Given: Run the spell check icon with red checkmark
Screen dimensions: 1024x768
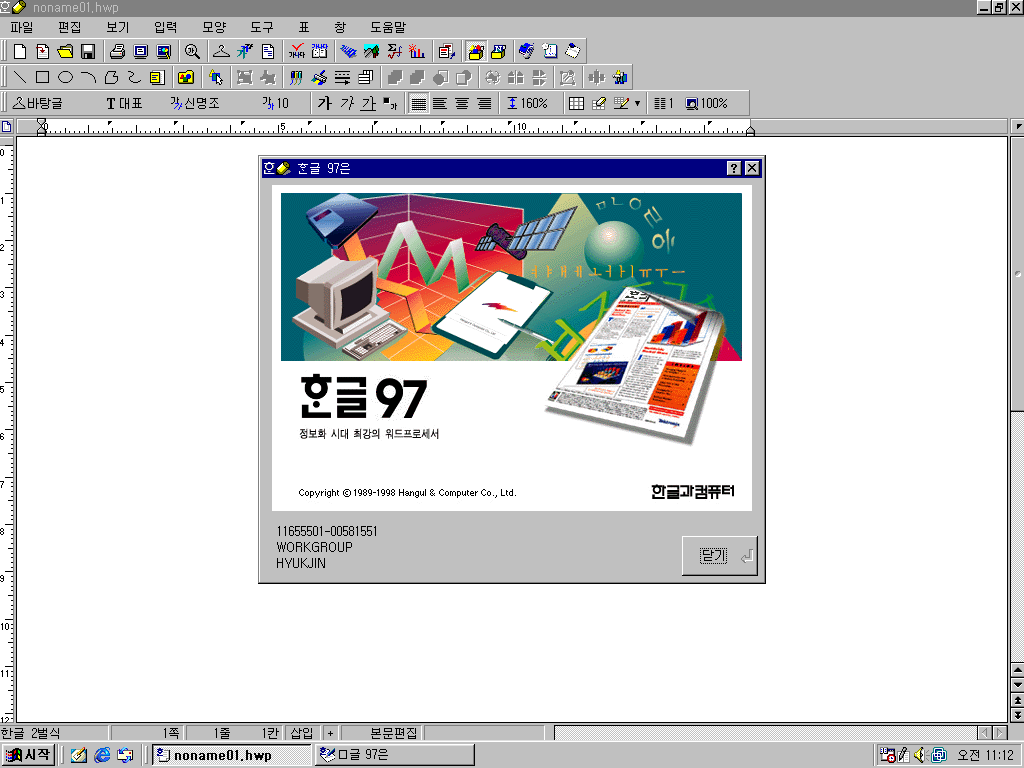Looking at the screenshot, I should click(x=297, y=52).
